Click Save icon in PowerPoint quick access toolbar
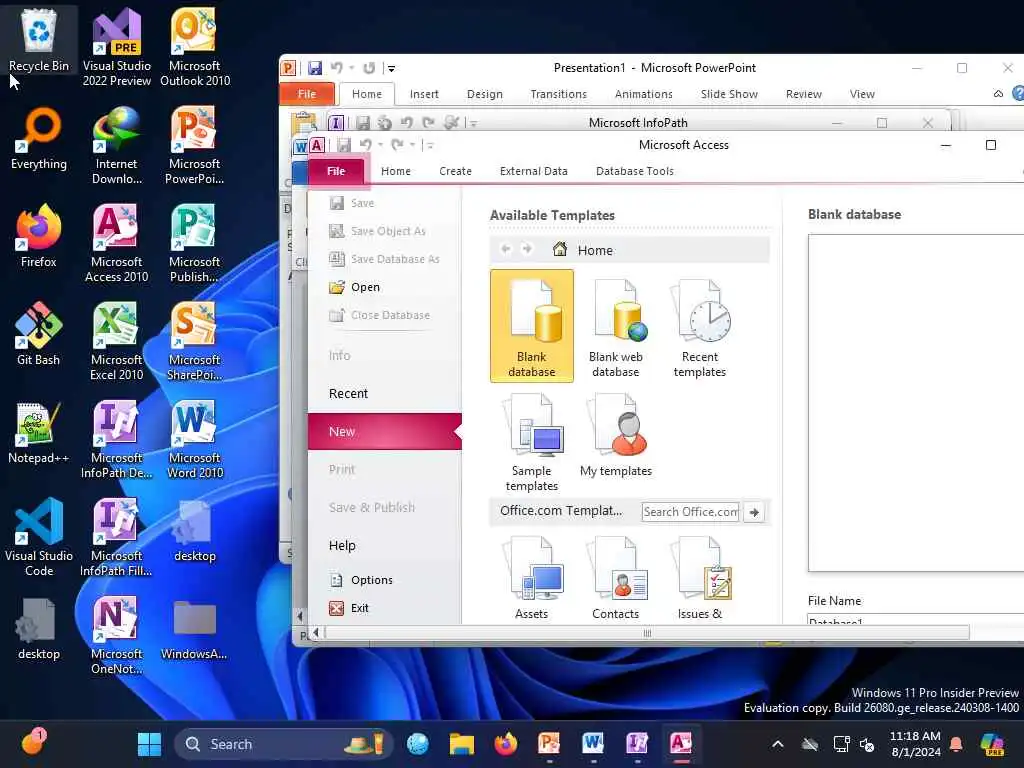 pos(315,68)
